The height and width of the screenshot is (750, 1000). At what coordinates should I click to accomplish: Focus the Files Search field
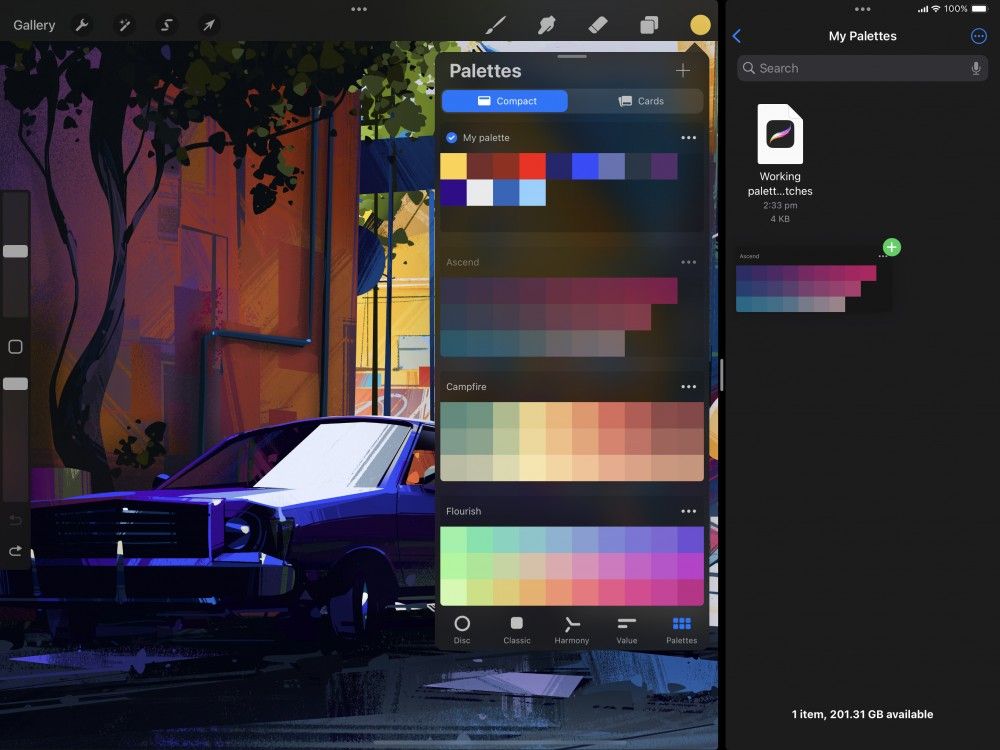click(x=862, y=68)
